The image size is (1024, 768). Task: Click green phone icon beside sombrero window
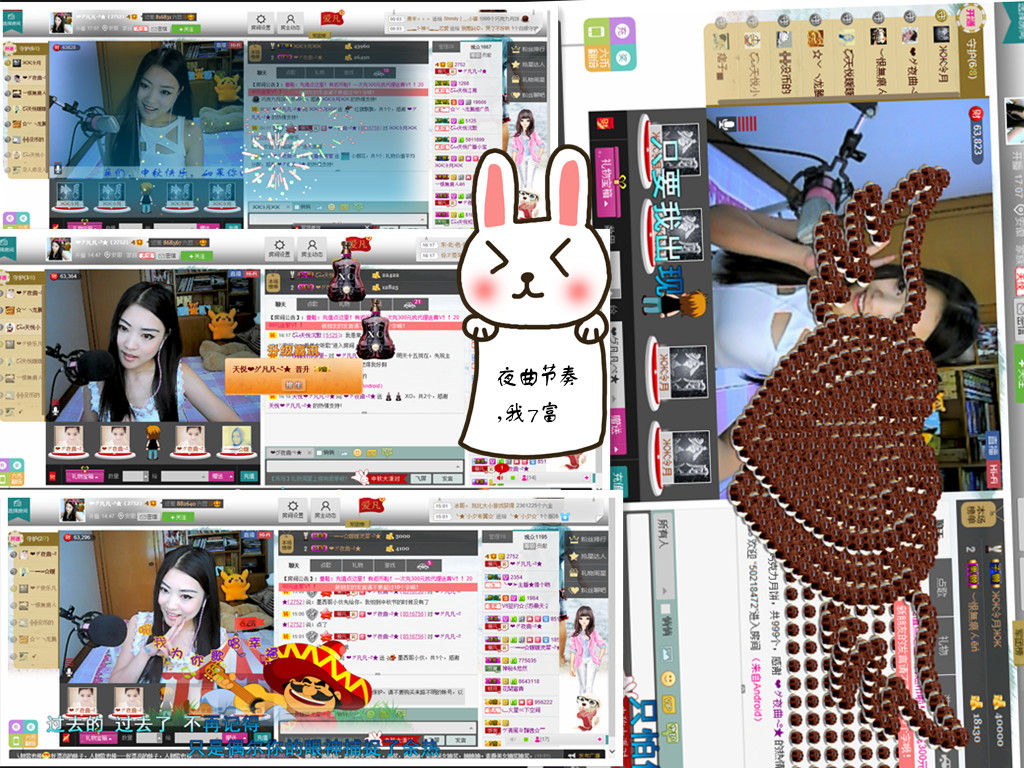coord(16,741)
